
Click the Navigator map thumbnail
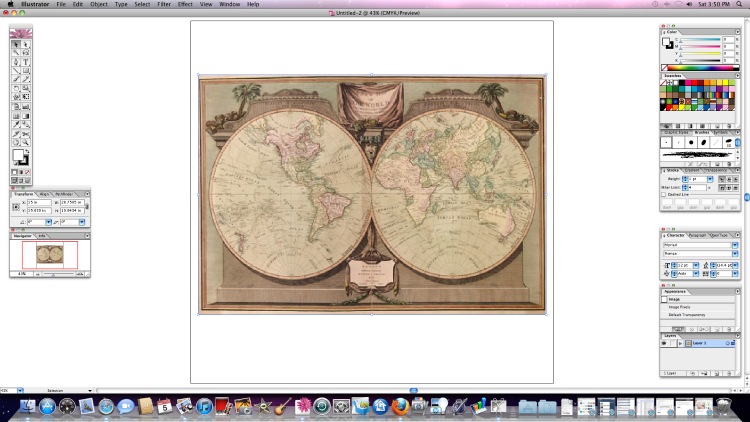[x=50, y=255]
